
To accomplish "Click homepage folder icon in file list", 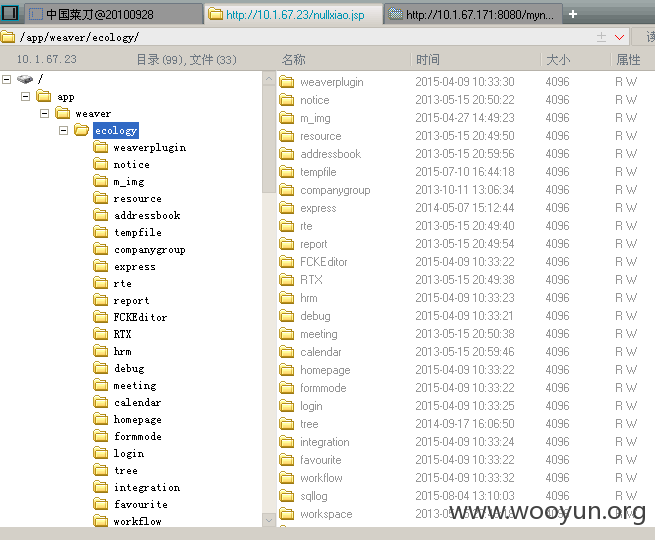I will pyautogui.click(x=287, y=370).
